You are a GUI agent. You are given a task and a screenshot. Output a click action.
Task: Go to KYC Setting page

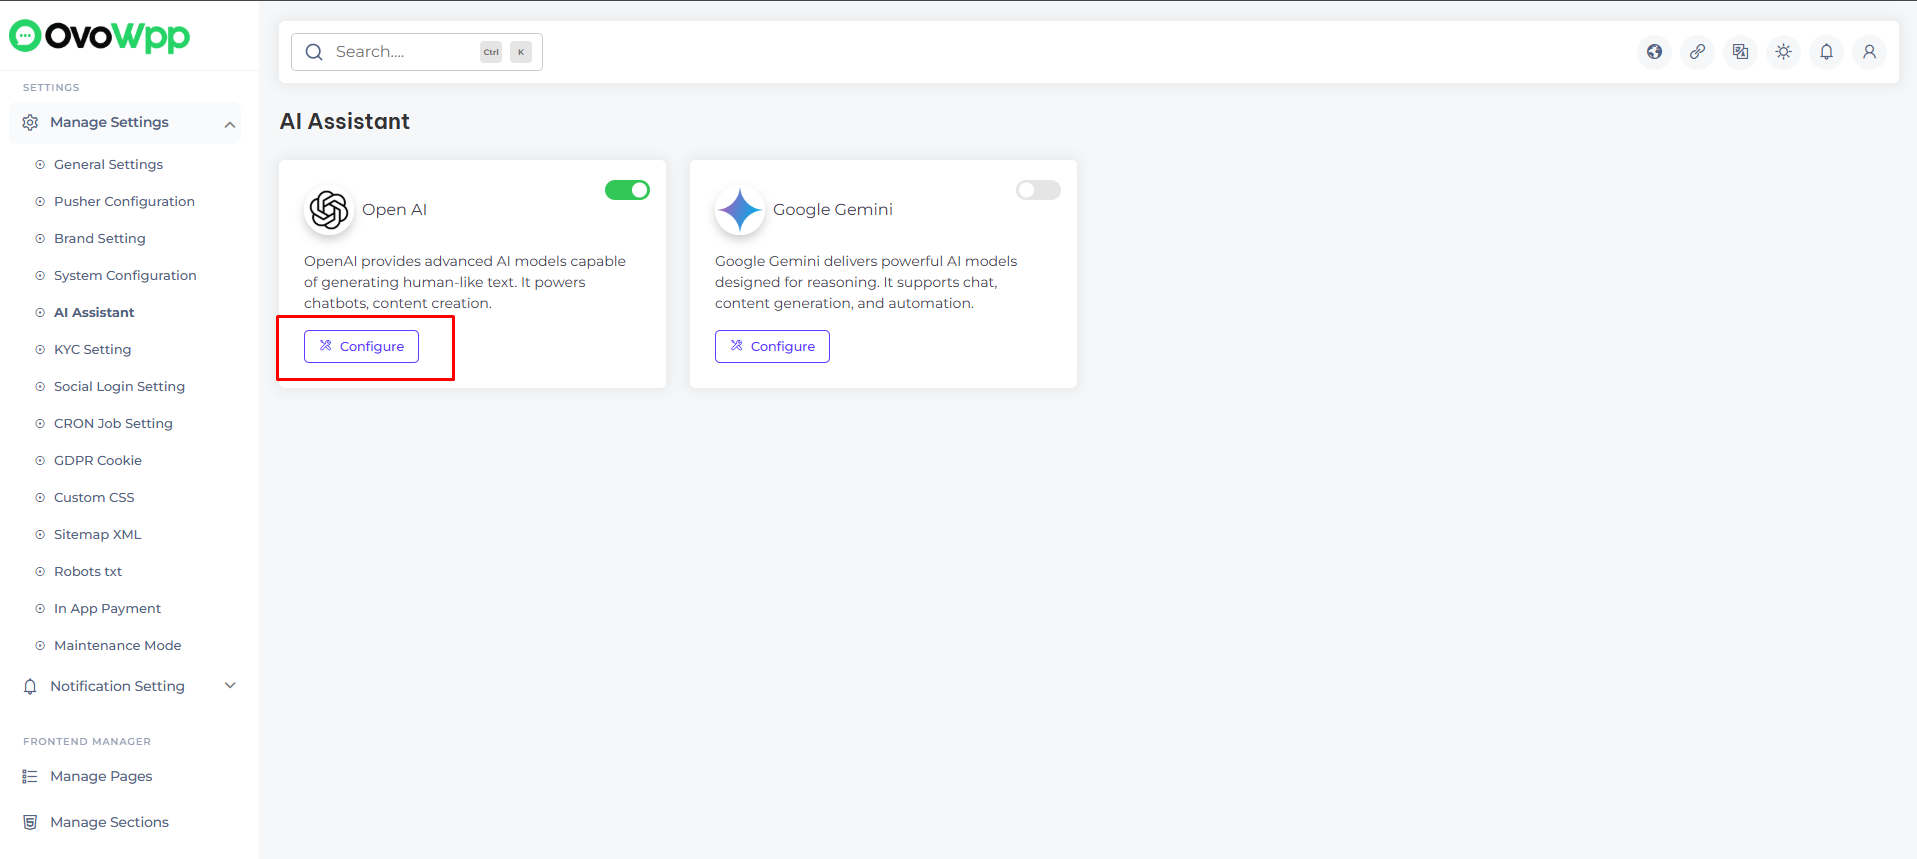coord(92,350)
